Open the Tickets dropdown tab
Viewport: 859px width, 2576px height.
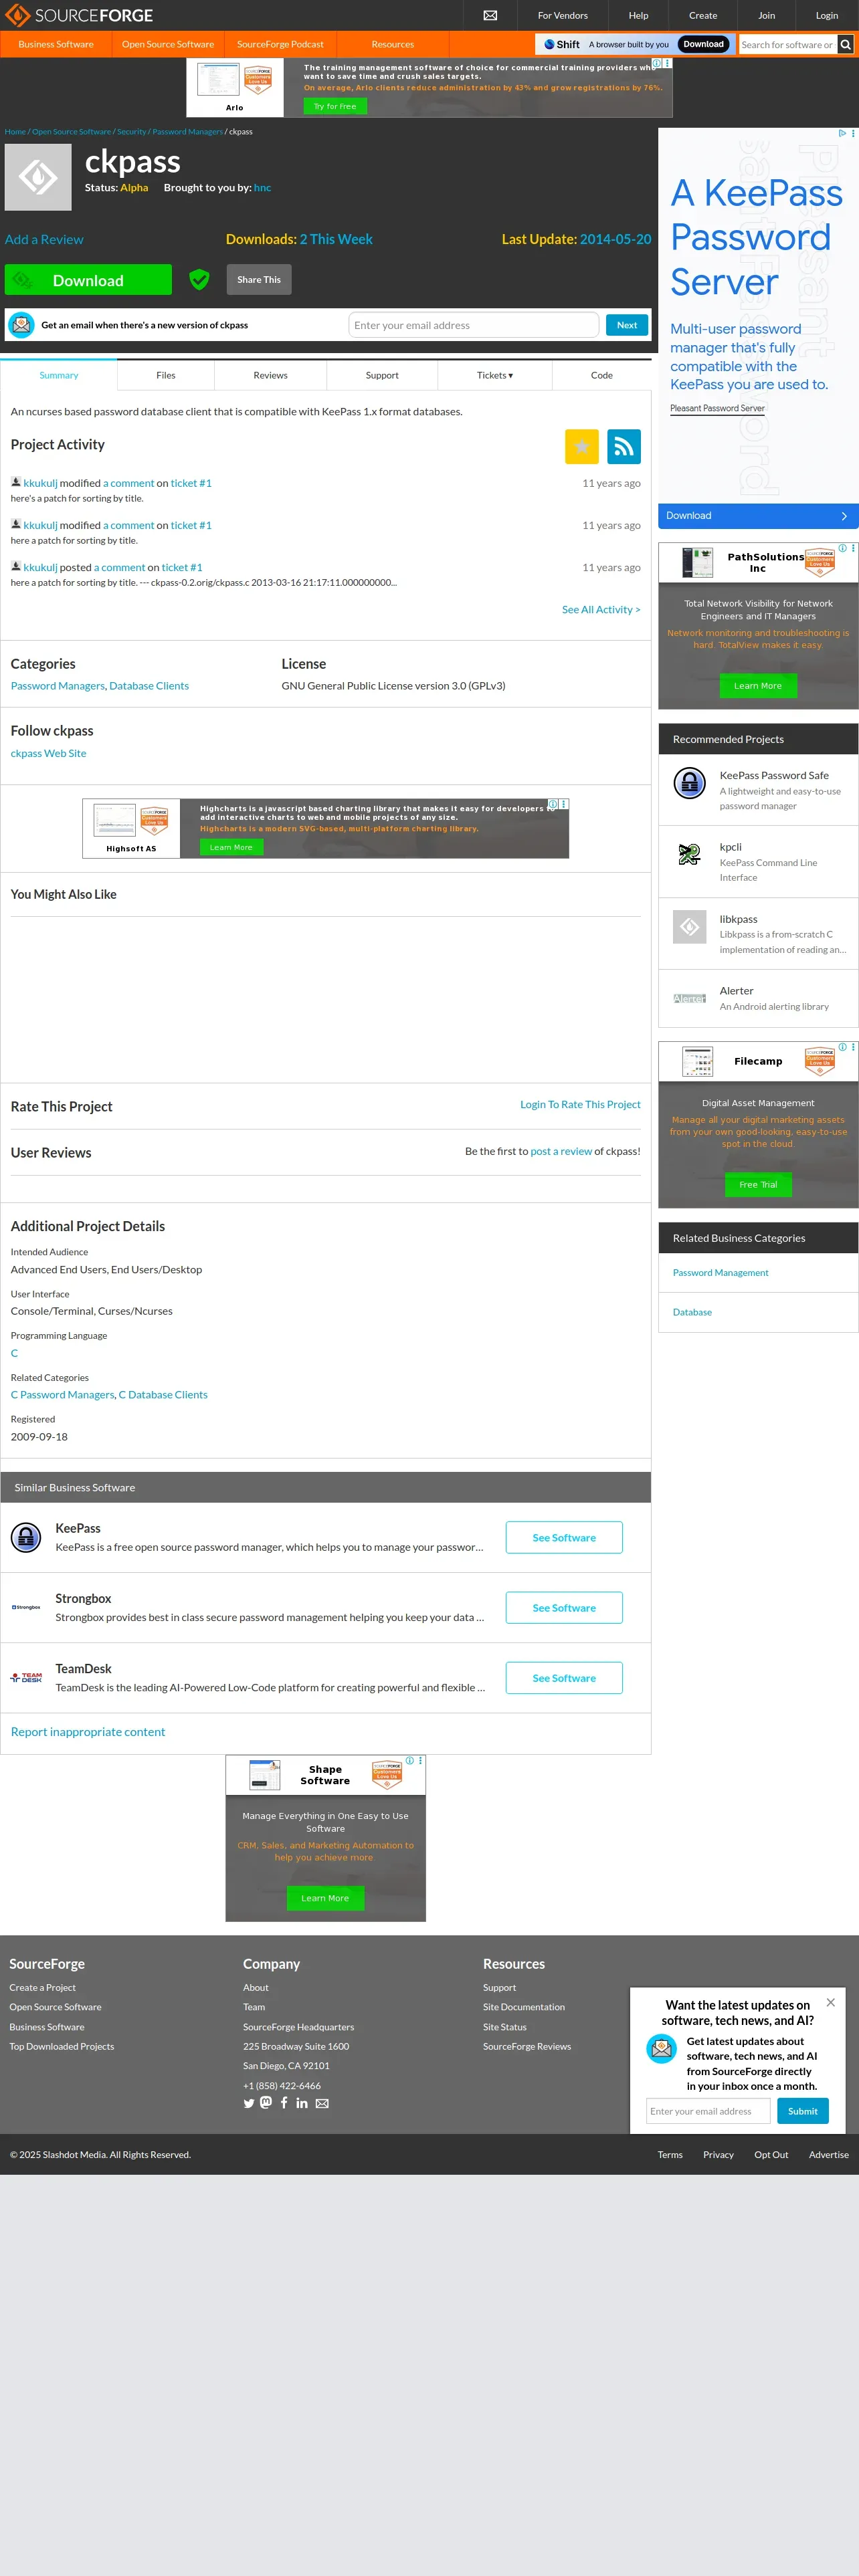495,375
